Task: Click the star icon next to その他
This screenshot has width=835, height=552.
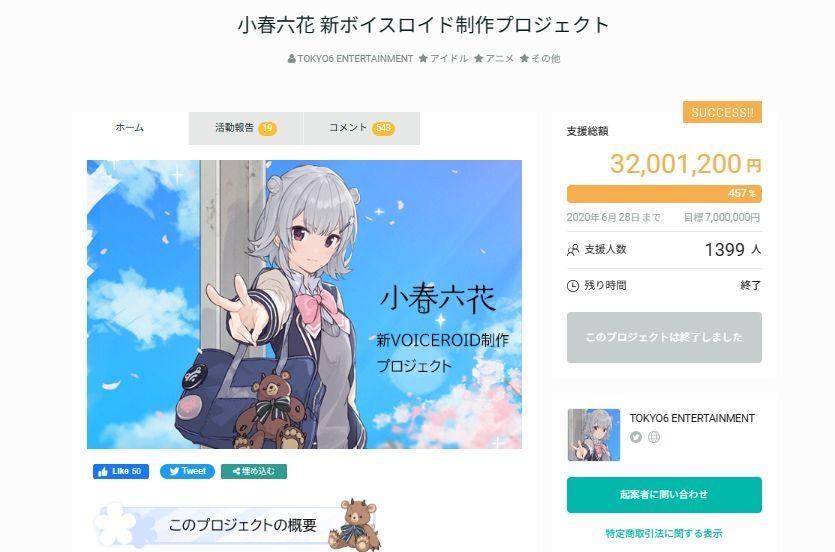Action: point(524,59)
